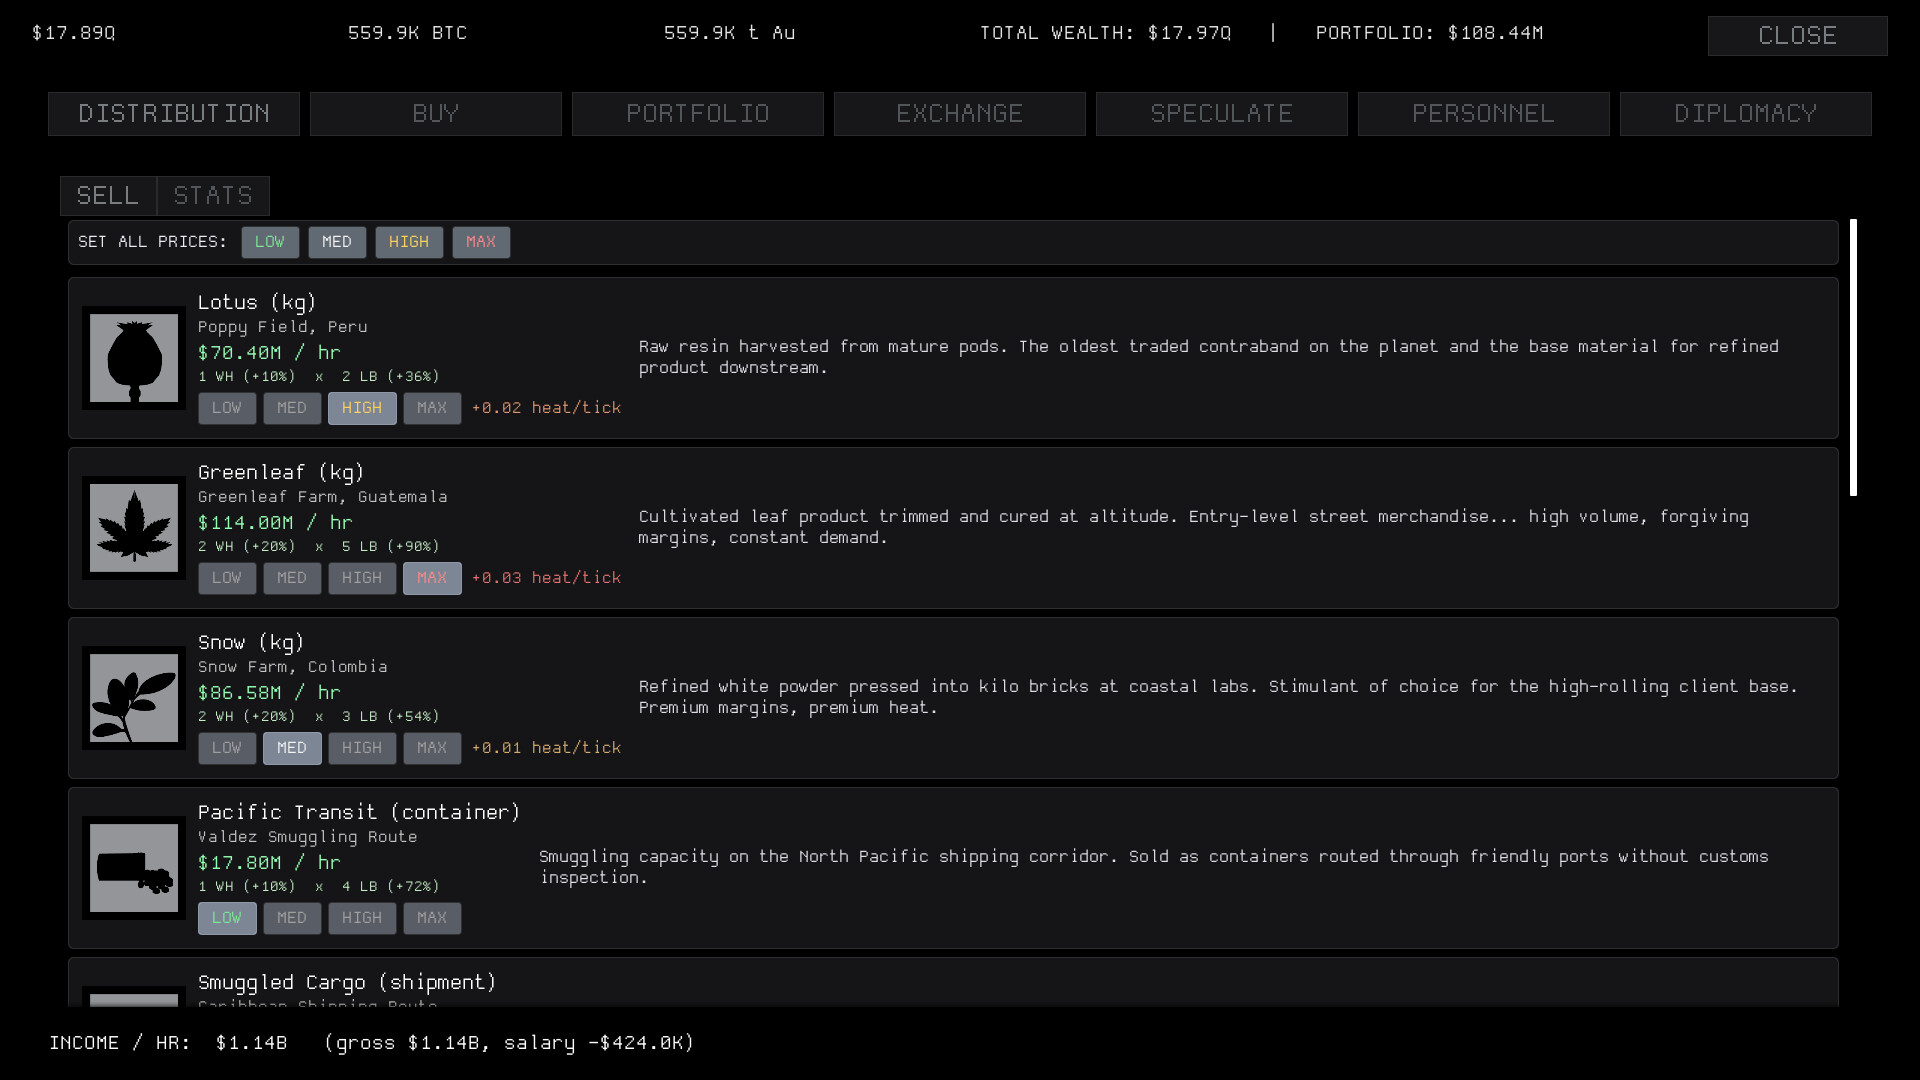Screen dimensions: 1920x1080
Task: Open the PORTFOLIO tab
Action: click(698, 114)
